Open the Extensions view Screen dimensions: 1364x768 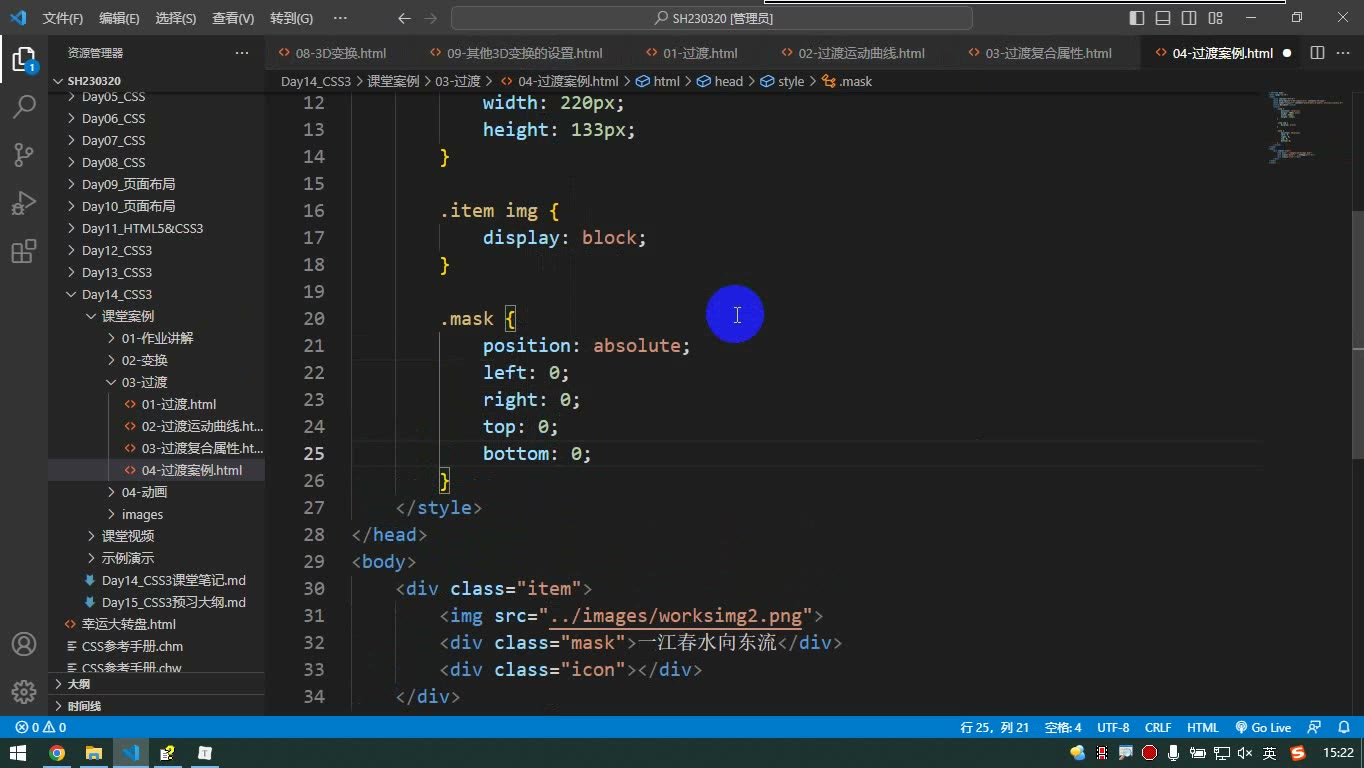24,252
